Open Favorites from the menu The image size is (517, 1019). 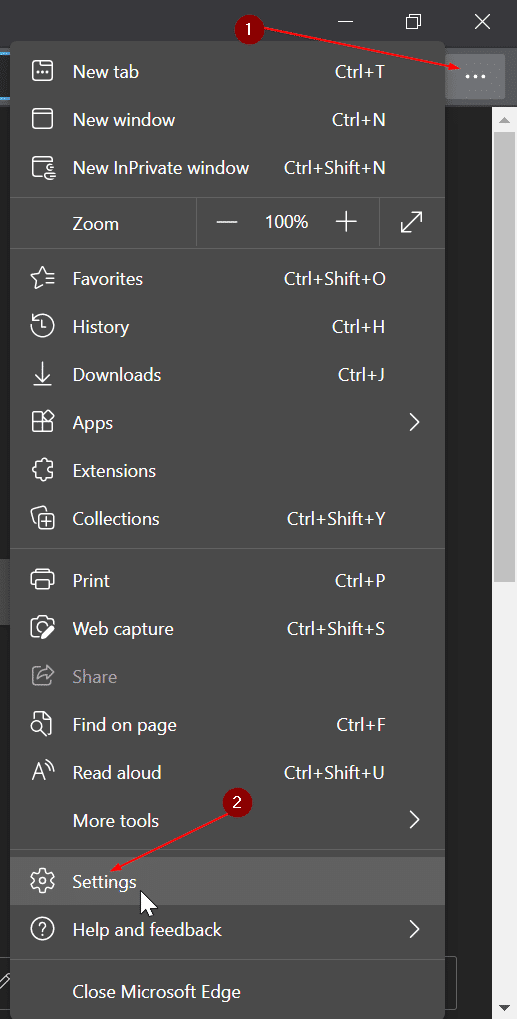[227, 279]
